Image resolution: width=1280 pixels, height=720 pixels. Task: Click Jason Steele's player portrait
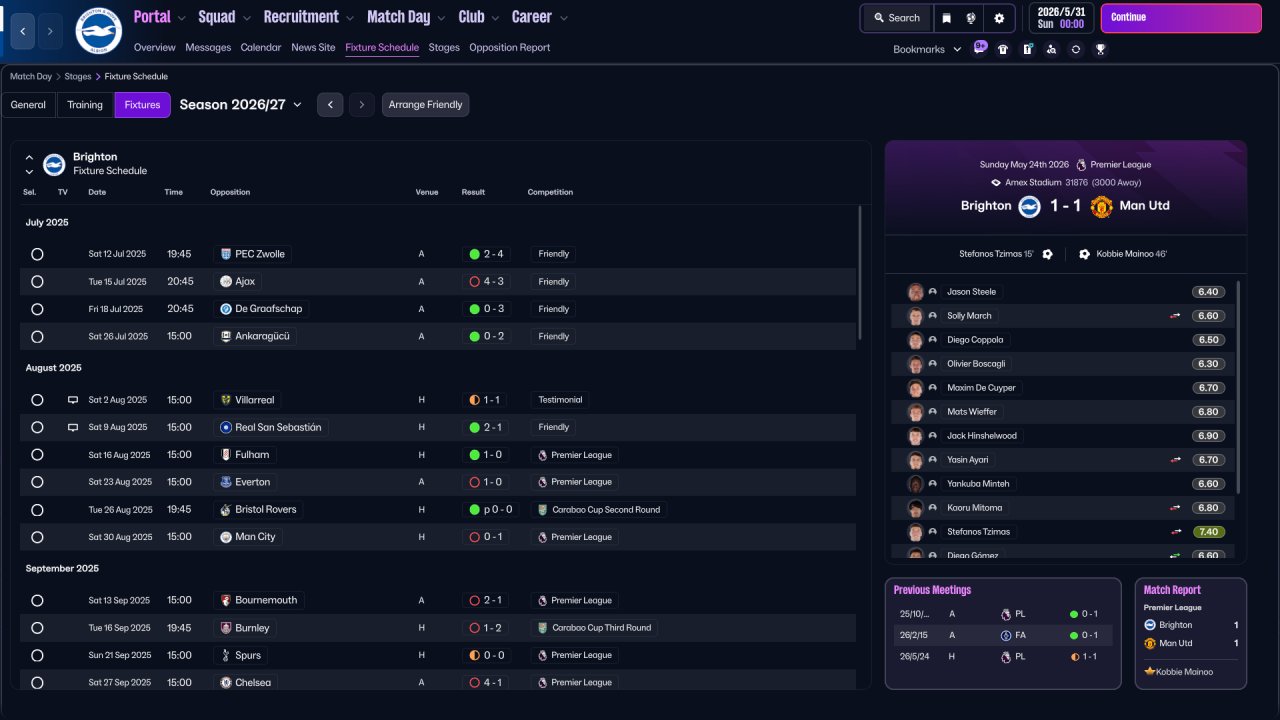click(915, 292)
